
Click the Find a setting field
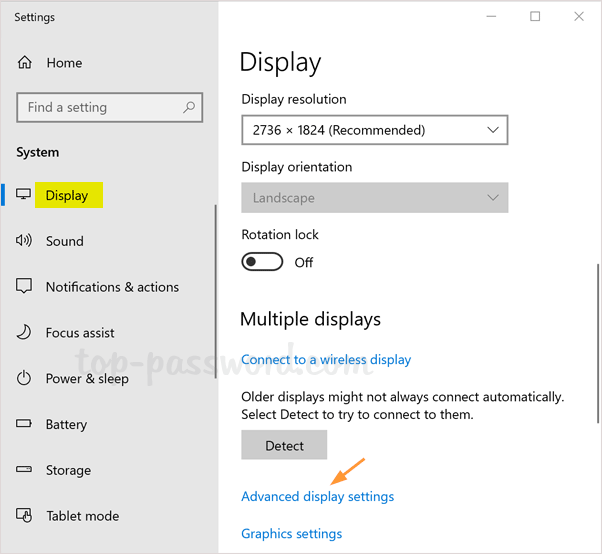coord(98,108)
